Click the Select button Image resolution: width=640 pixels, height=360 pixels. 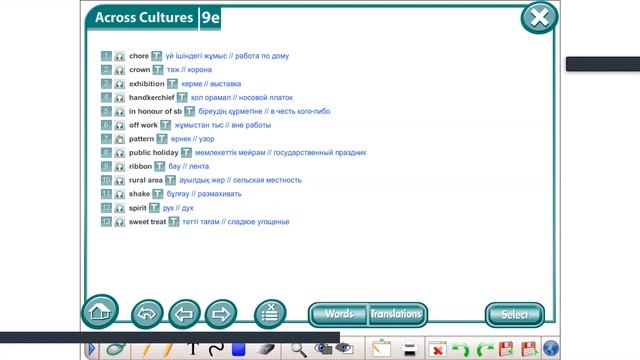[515, 315]
